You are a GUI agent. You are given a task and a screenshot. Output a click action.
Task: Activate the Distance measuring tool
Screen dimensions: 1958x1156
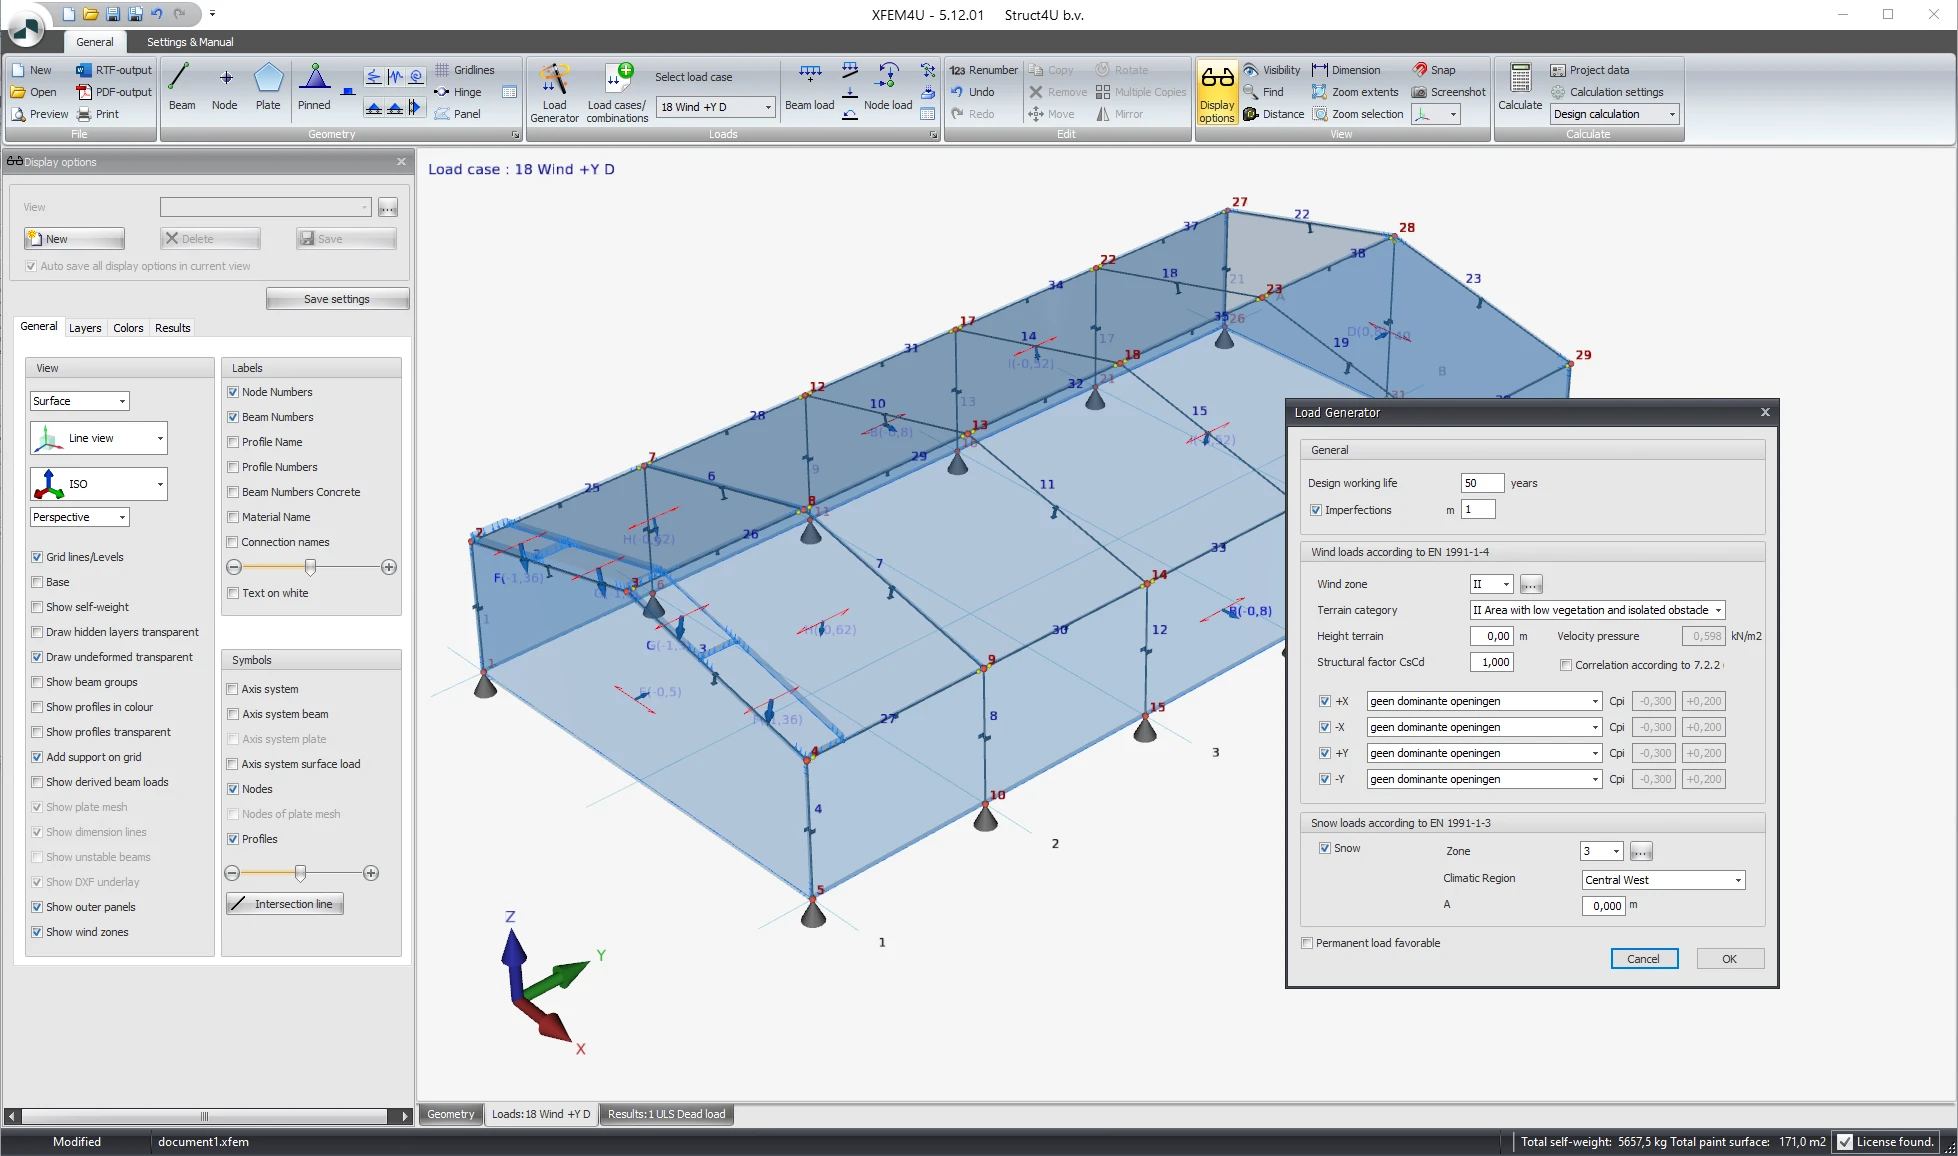(1273, 114)
